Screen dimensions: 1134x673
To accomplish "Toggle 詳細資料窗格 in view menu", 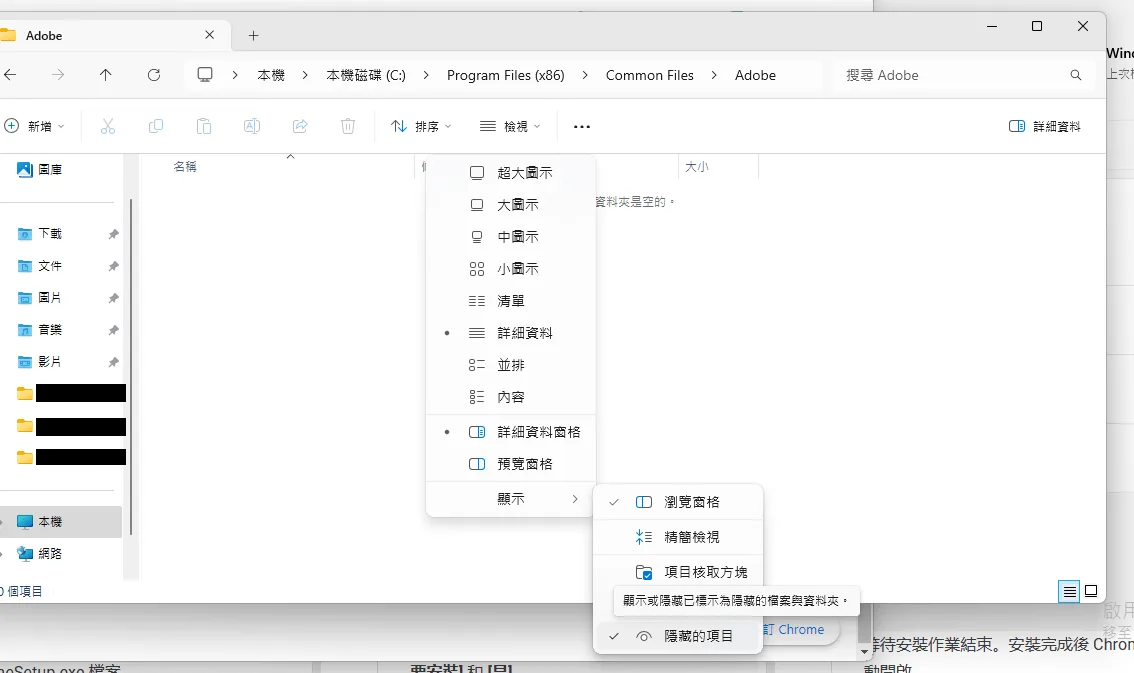I will click(x=511, y=432).
